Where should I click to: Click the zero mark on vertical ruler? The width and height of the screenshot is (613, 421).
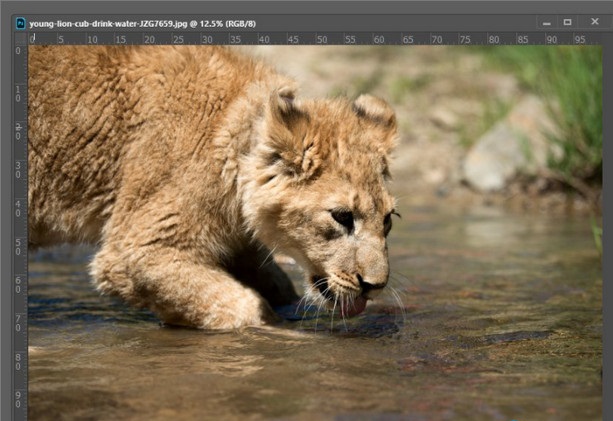19,51
